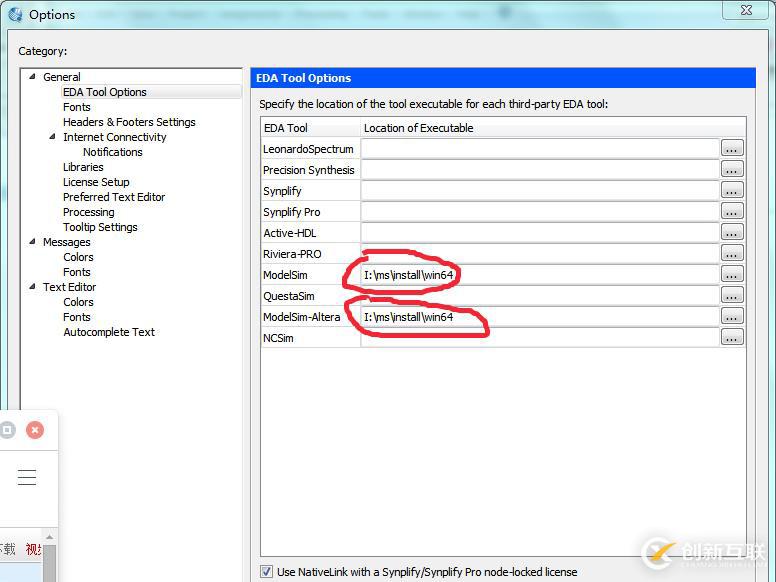Browse for ModelSim executable folder

click(732, 274)
